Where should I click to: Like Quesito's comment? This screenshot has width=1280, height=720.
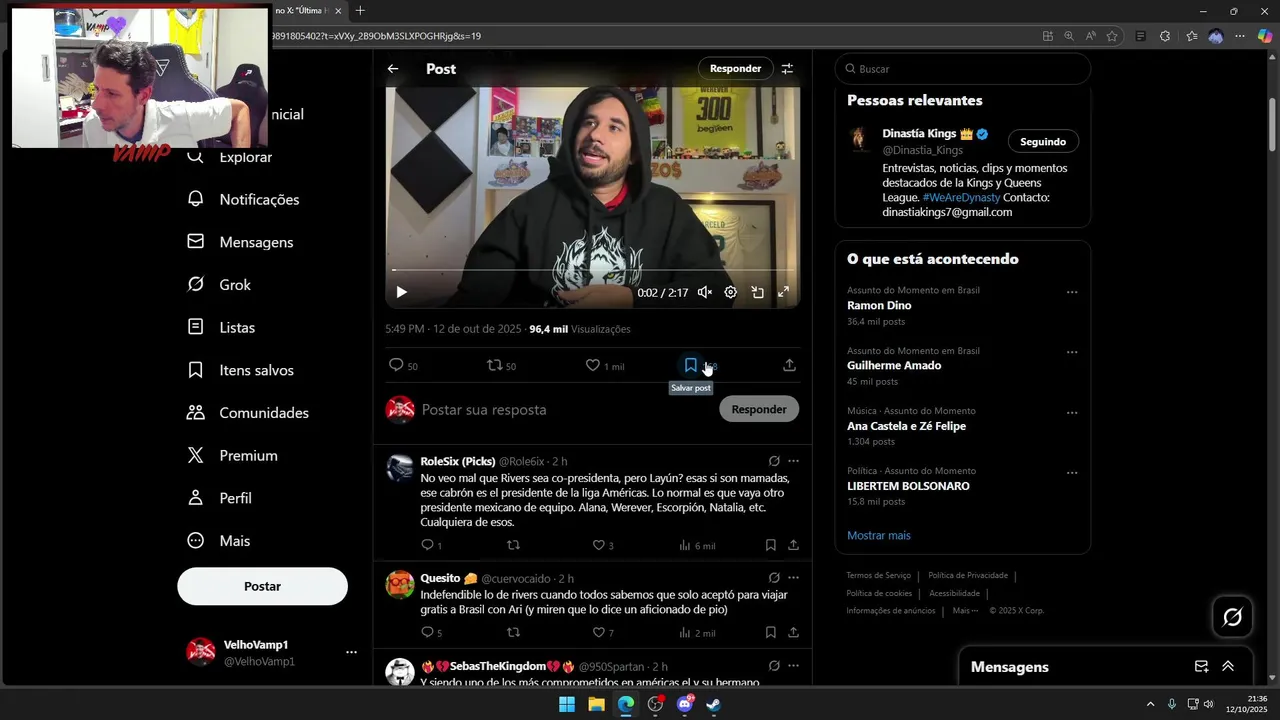[603, 632]
